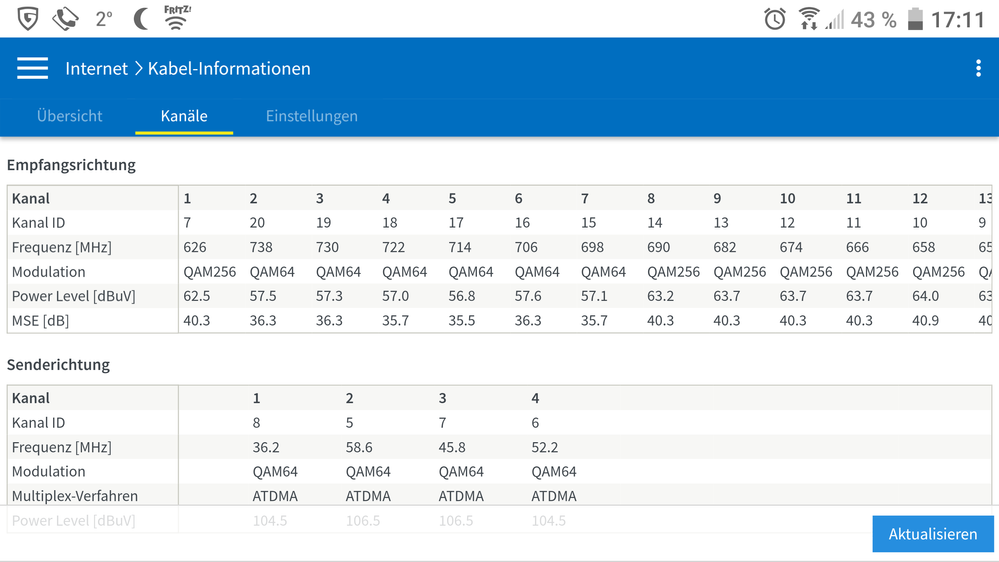Screen dimensions: 999x562
Task: Open the hamburger navigation menu
Action: point(32,68)
